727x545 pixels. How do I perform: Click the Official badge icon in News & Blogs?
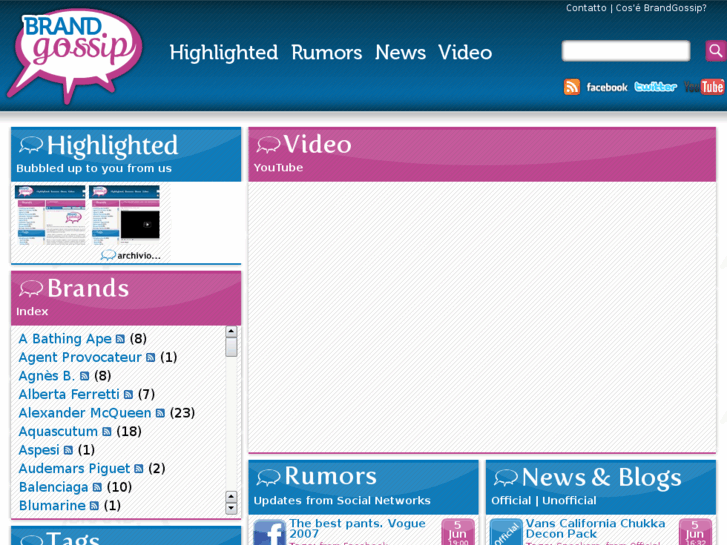point(506,532)
